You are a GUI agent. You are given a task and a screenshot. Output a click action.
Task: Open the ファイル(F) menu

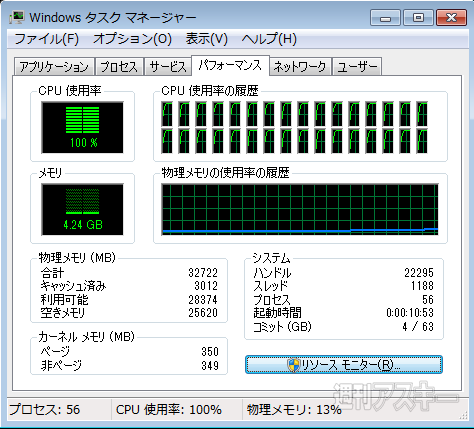tap(46, 39)
